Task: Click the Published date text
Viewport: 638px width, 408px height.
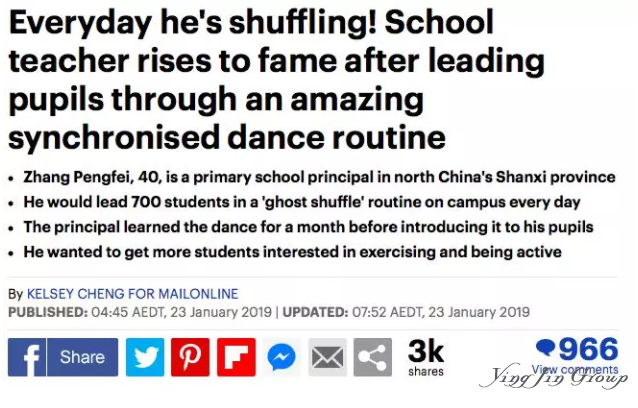Action: tap(140, 312)
